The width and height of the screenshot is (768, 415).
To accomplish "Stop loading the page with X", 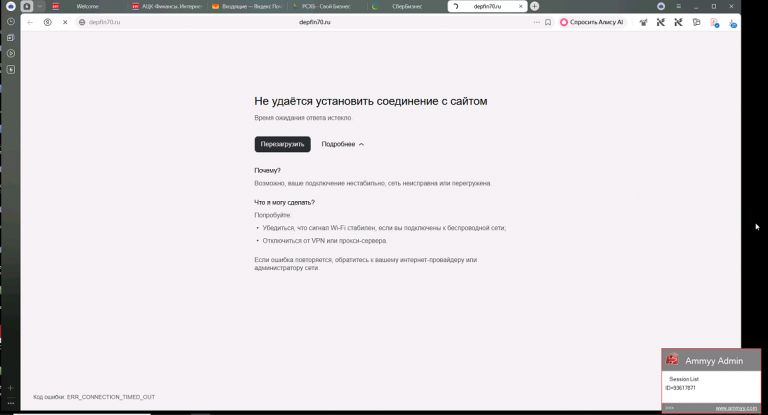I will point(65,22).
